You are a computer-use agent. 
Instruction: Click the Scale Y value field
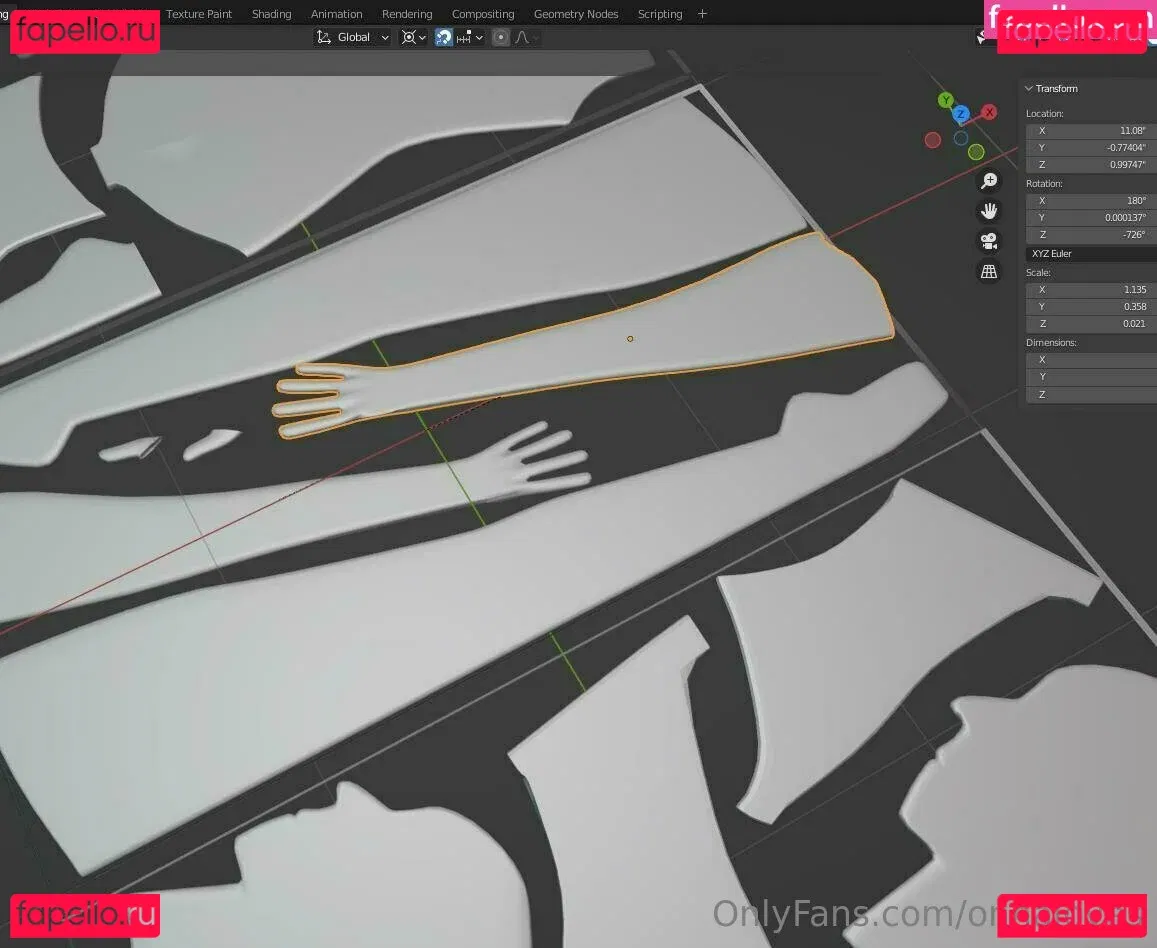1091,307
